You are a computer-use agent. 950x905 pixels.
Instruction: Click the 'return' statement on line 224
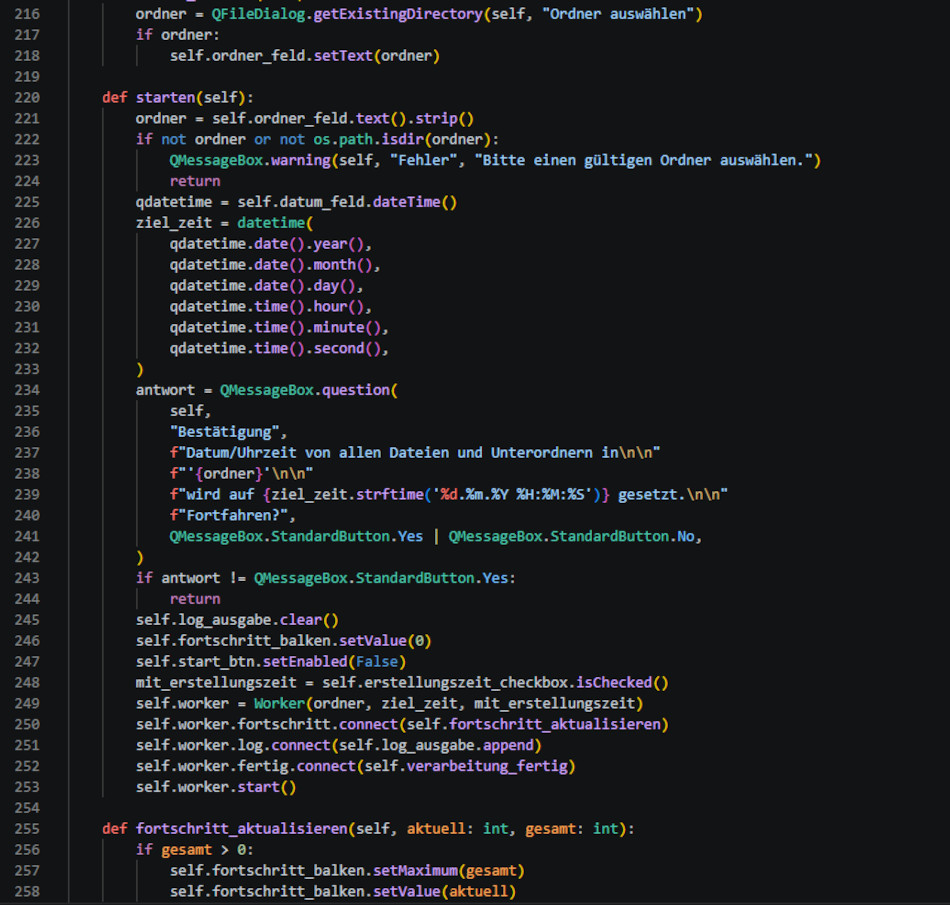pyautogui.click(x=195, y=181)
